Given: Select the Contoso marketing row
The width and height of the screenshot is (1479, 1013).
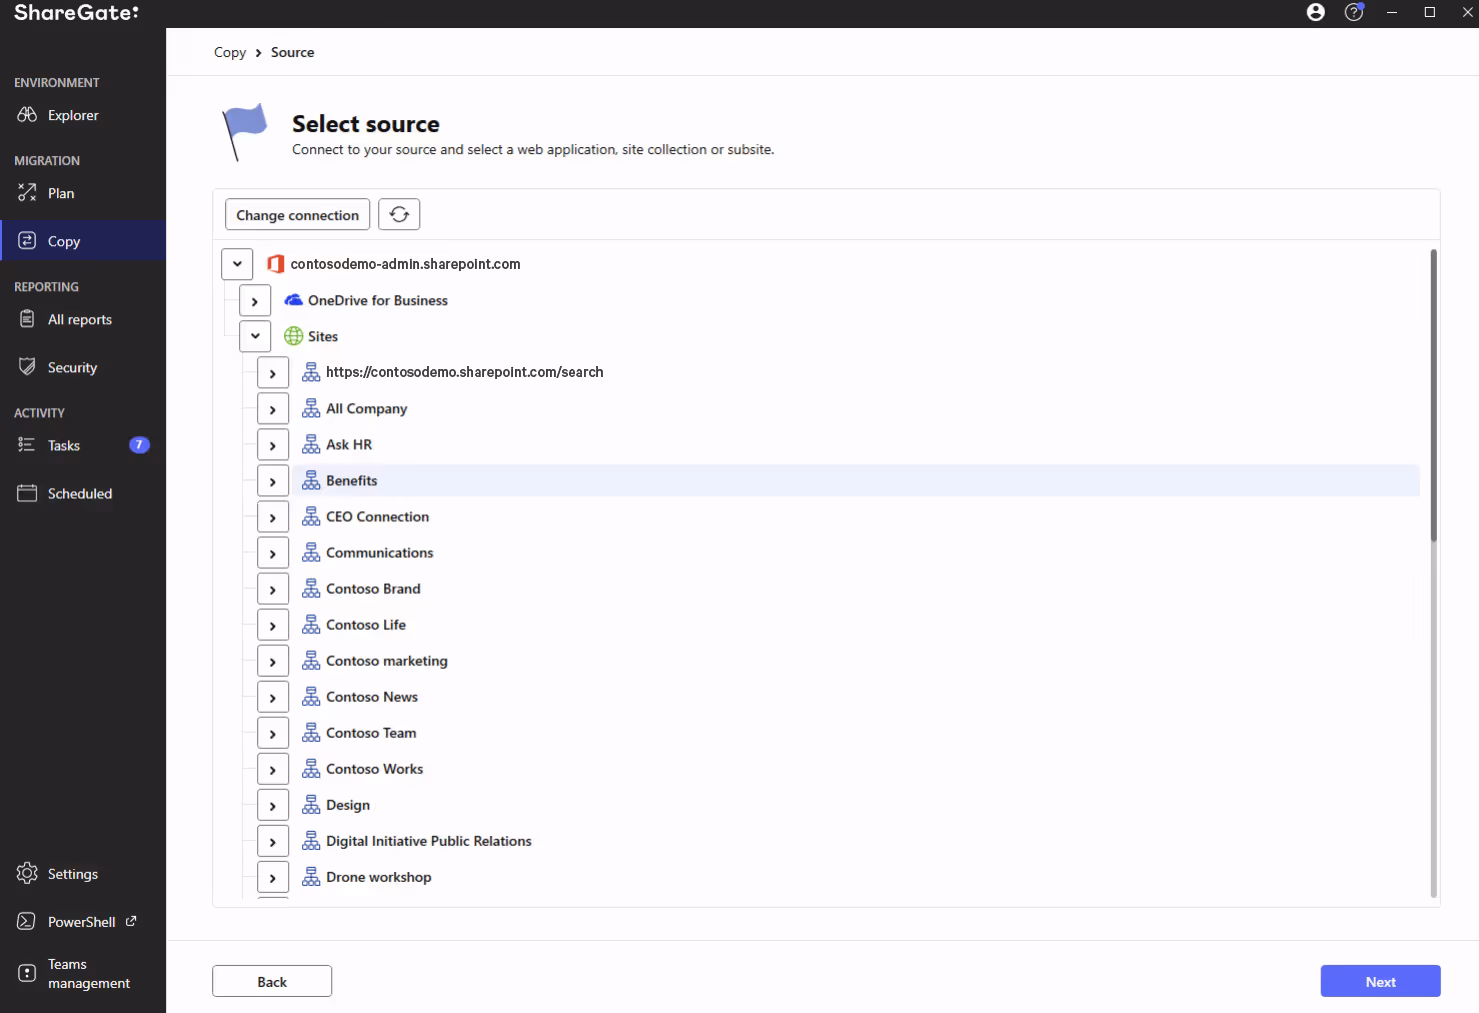Looking at the screenshot, I should (856, 661).
